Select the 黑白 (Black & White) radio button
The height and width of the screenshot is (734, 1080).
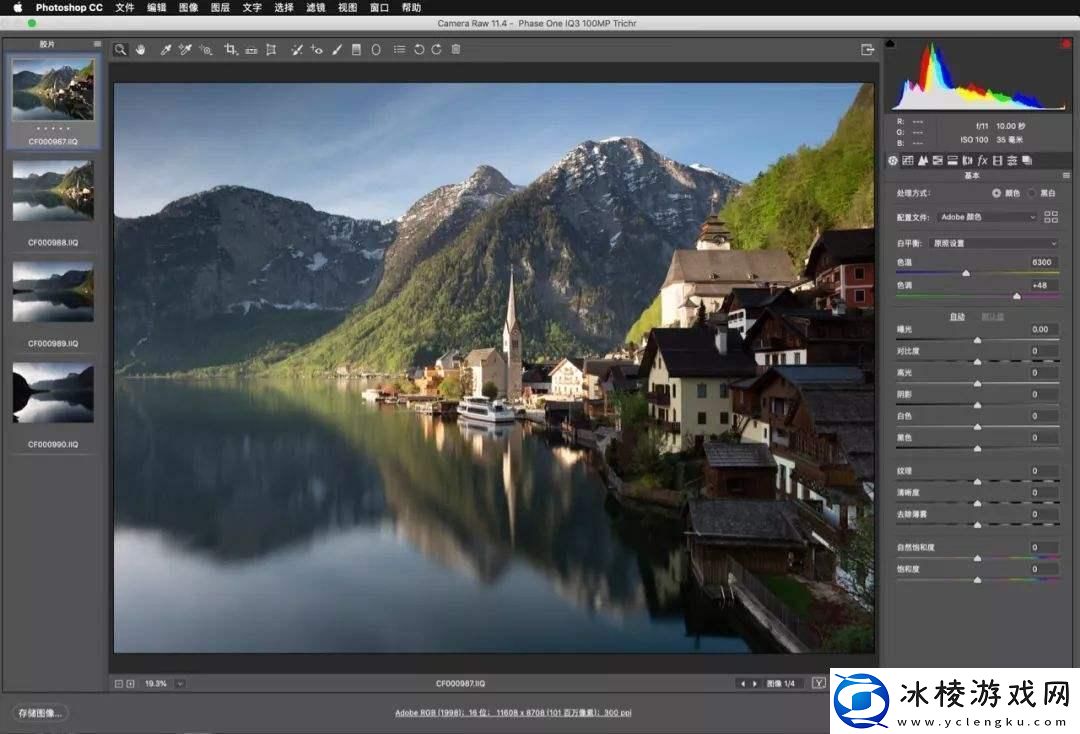(x=1032, y=192)
